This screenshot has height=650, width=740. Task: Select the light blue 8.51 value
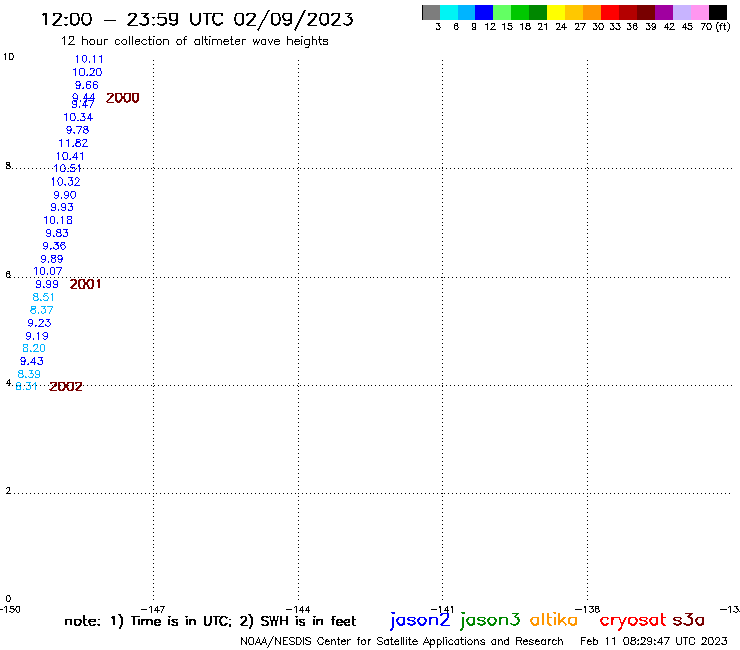[x=43, y=297]
